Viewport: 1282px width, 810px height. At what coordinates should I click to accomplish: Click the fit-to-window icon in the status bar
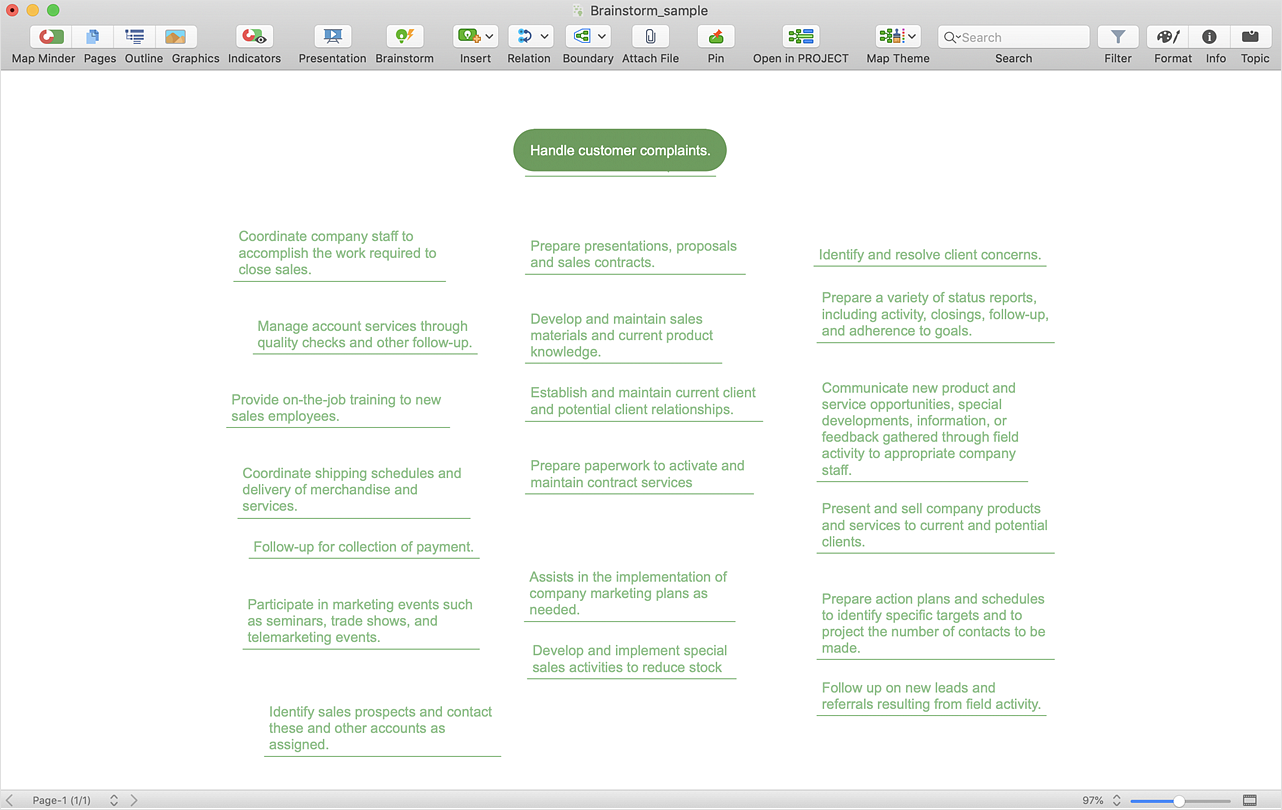[x=1250, y=800]
